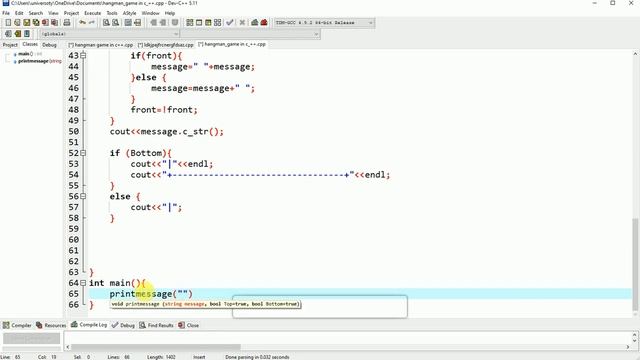Click code line 'cout<<message.c_str();'

pyautogui.click(x=167, y=131)
